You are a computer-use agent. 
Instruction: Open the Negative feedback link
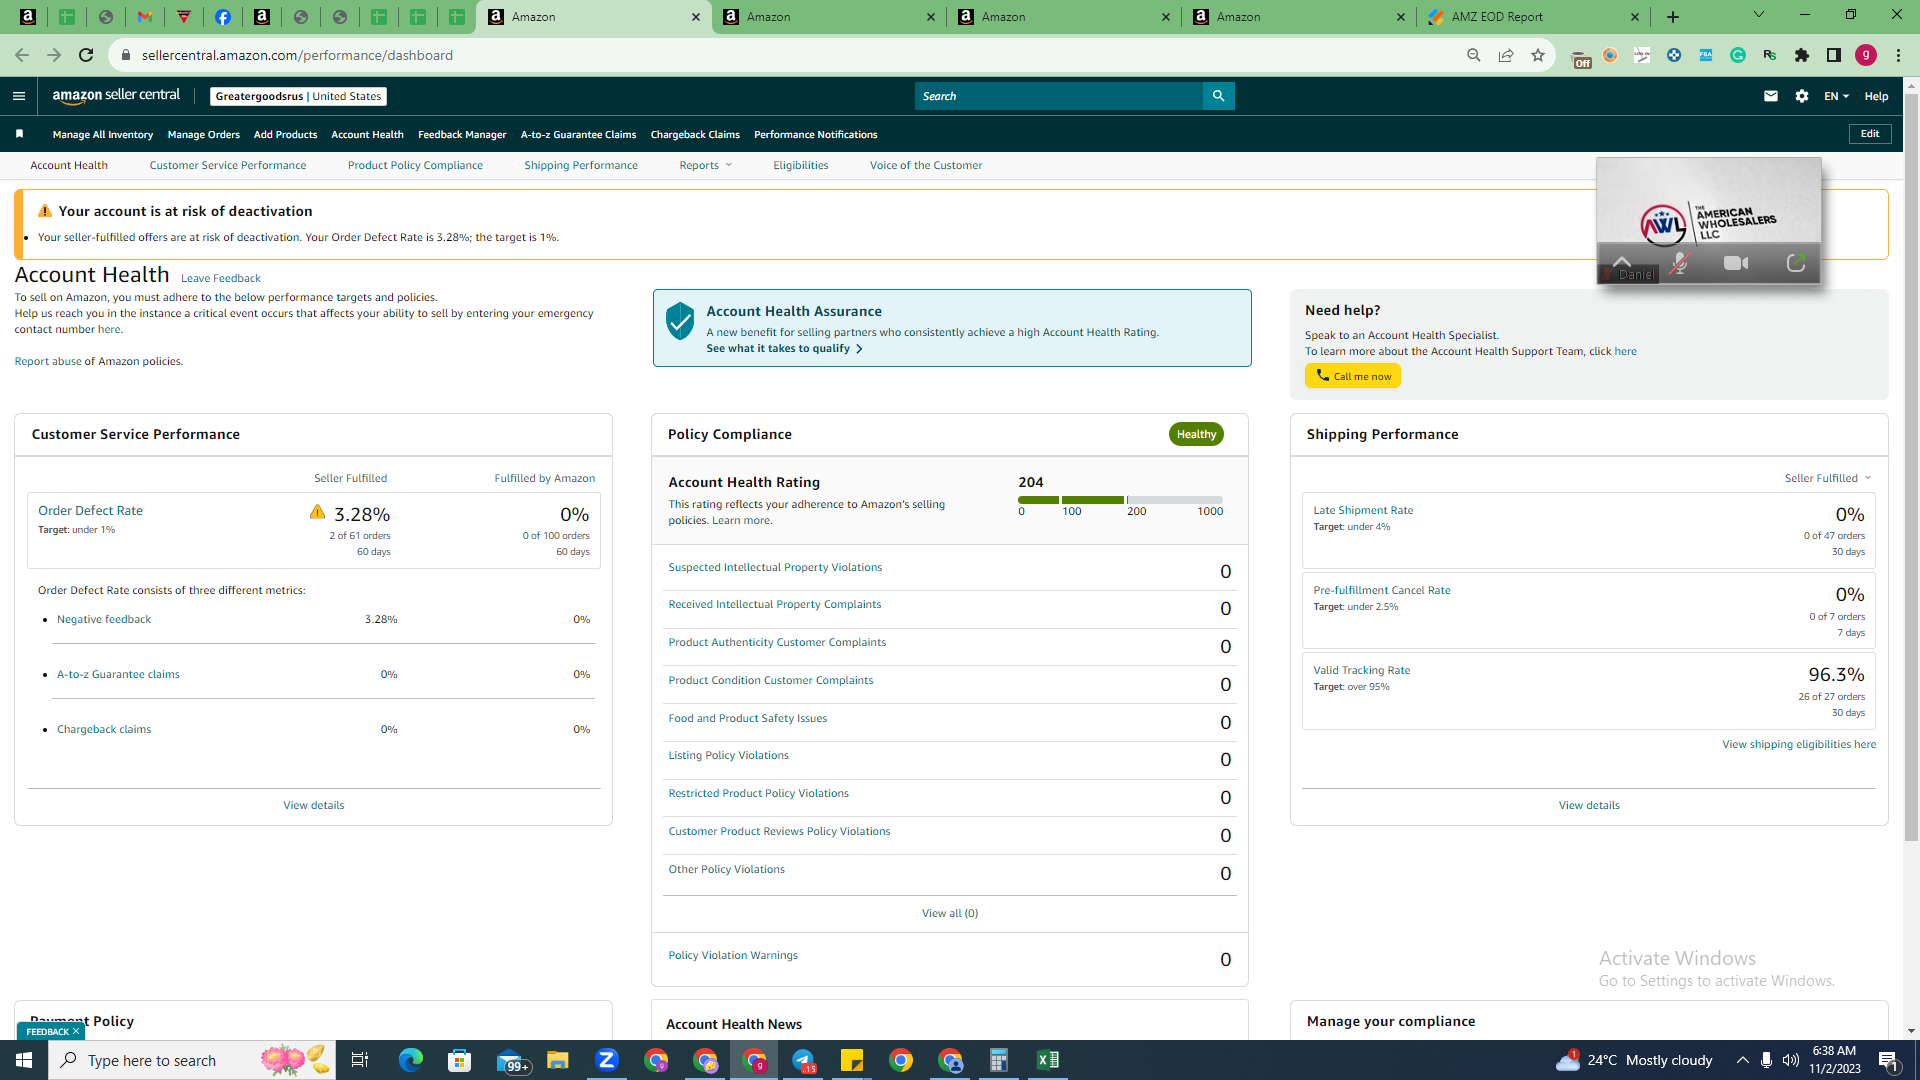pos(104,619)
